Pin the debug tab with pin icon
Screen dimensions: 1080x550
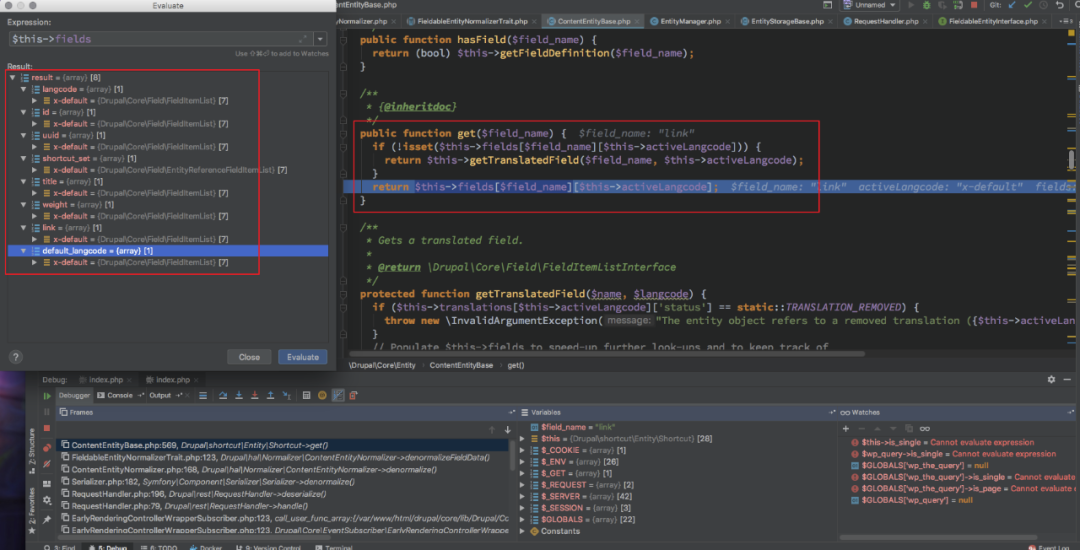(47, 520)
